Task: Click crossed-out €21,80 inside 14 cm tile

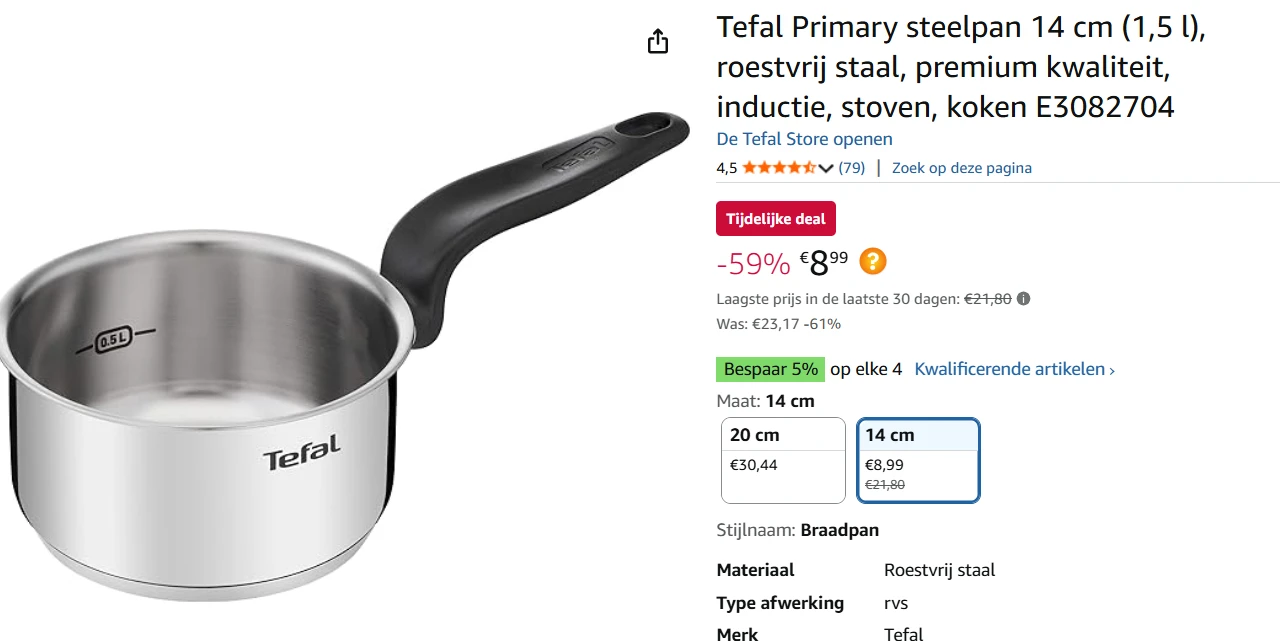Action: (883, 484)
